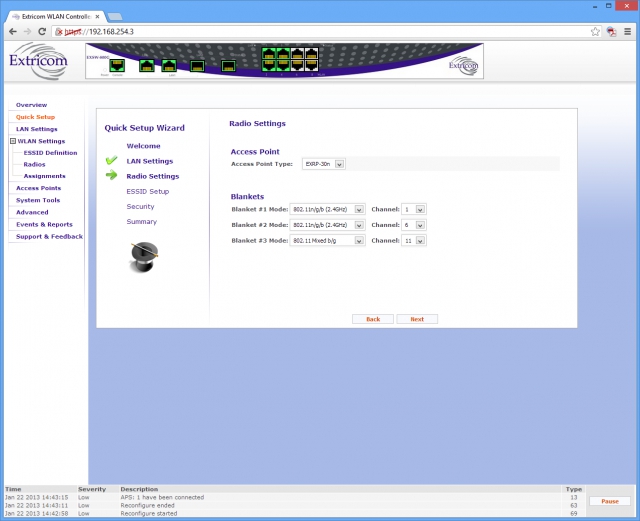Image resolution: width=640 pixels, height=521 pixels.
Task: Open Assignments in the sidebar
Action: [x=44, y=176]
